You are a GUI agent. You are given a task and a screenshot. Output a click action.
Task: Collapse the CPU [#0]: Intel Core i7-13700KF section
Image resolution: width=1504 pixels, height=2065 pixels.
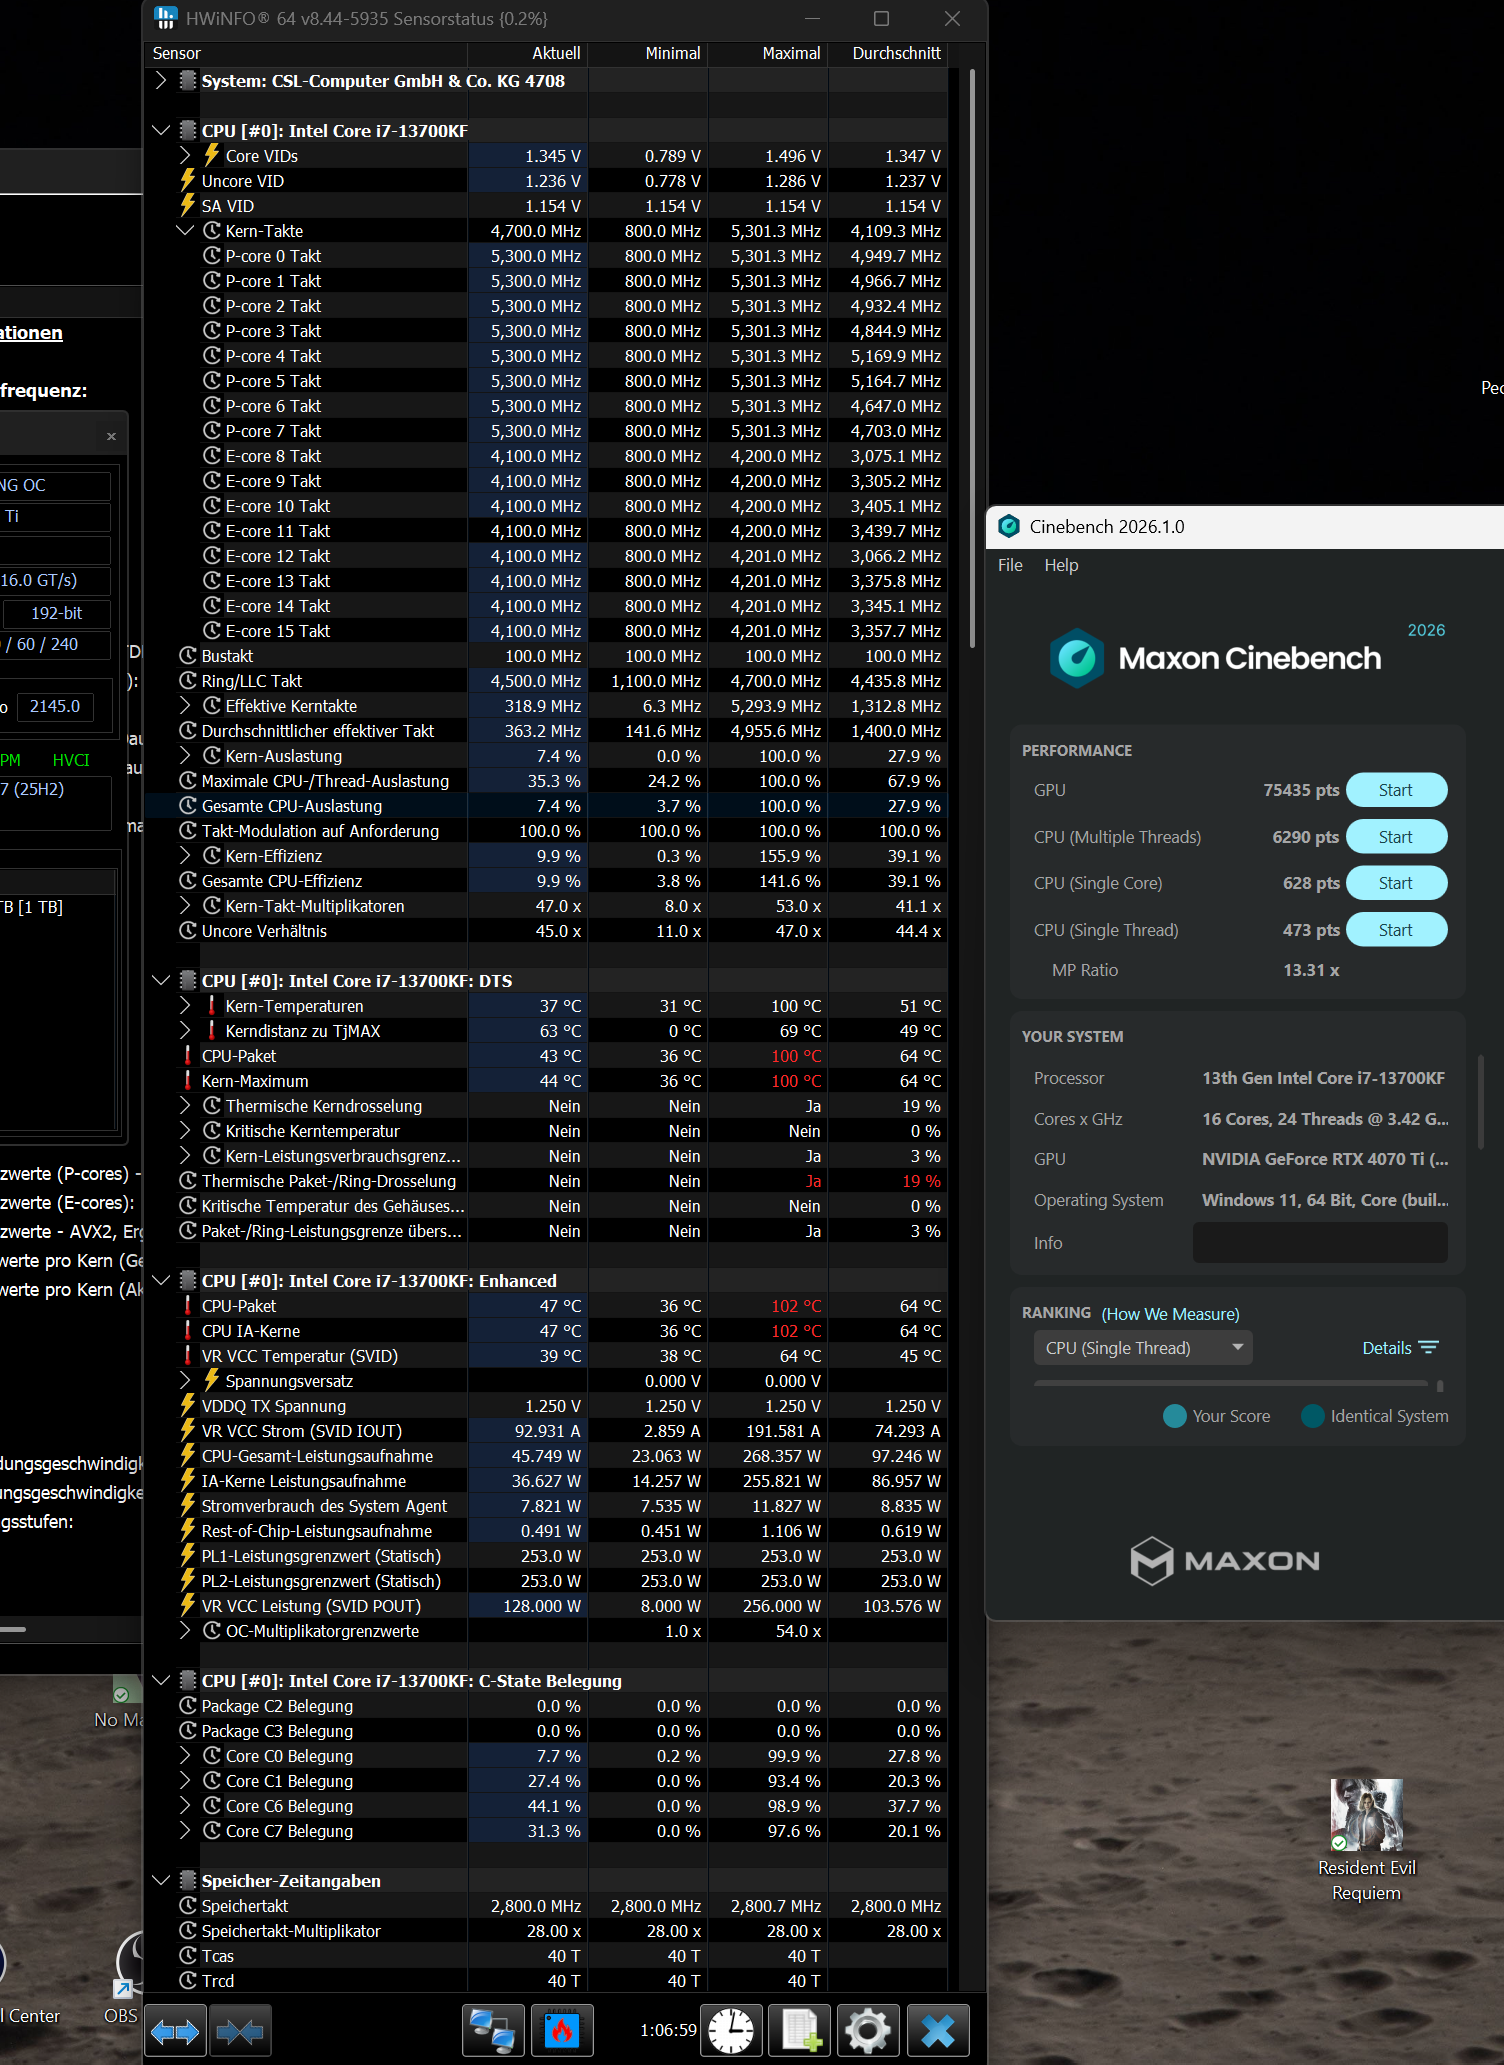click(x=161, y=131)
